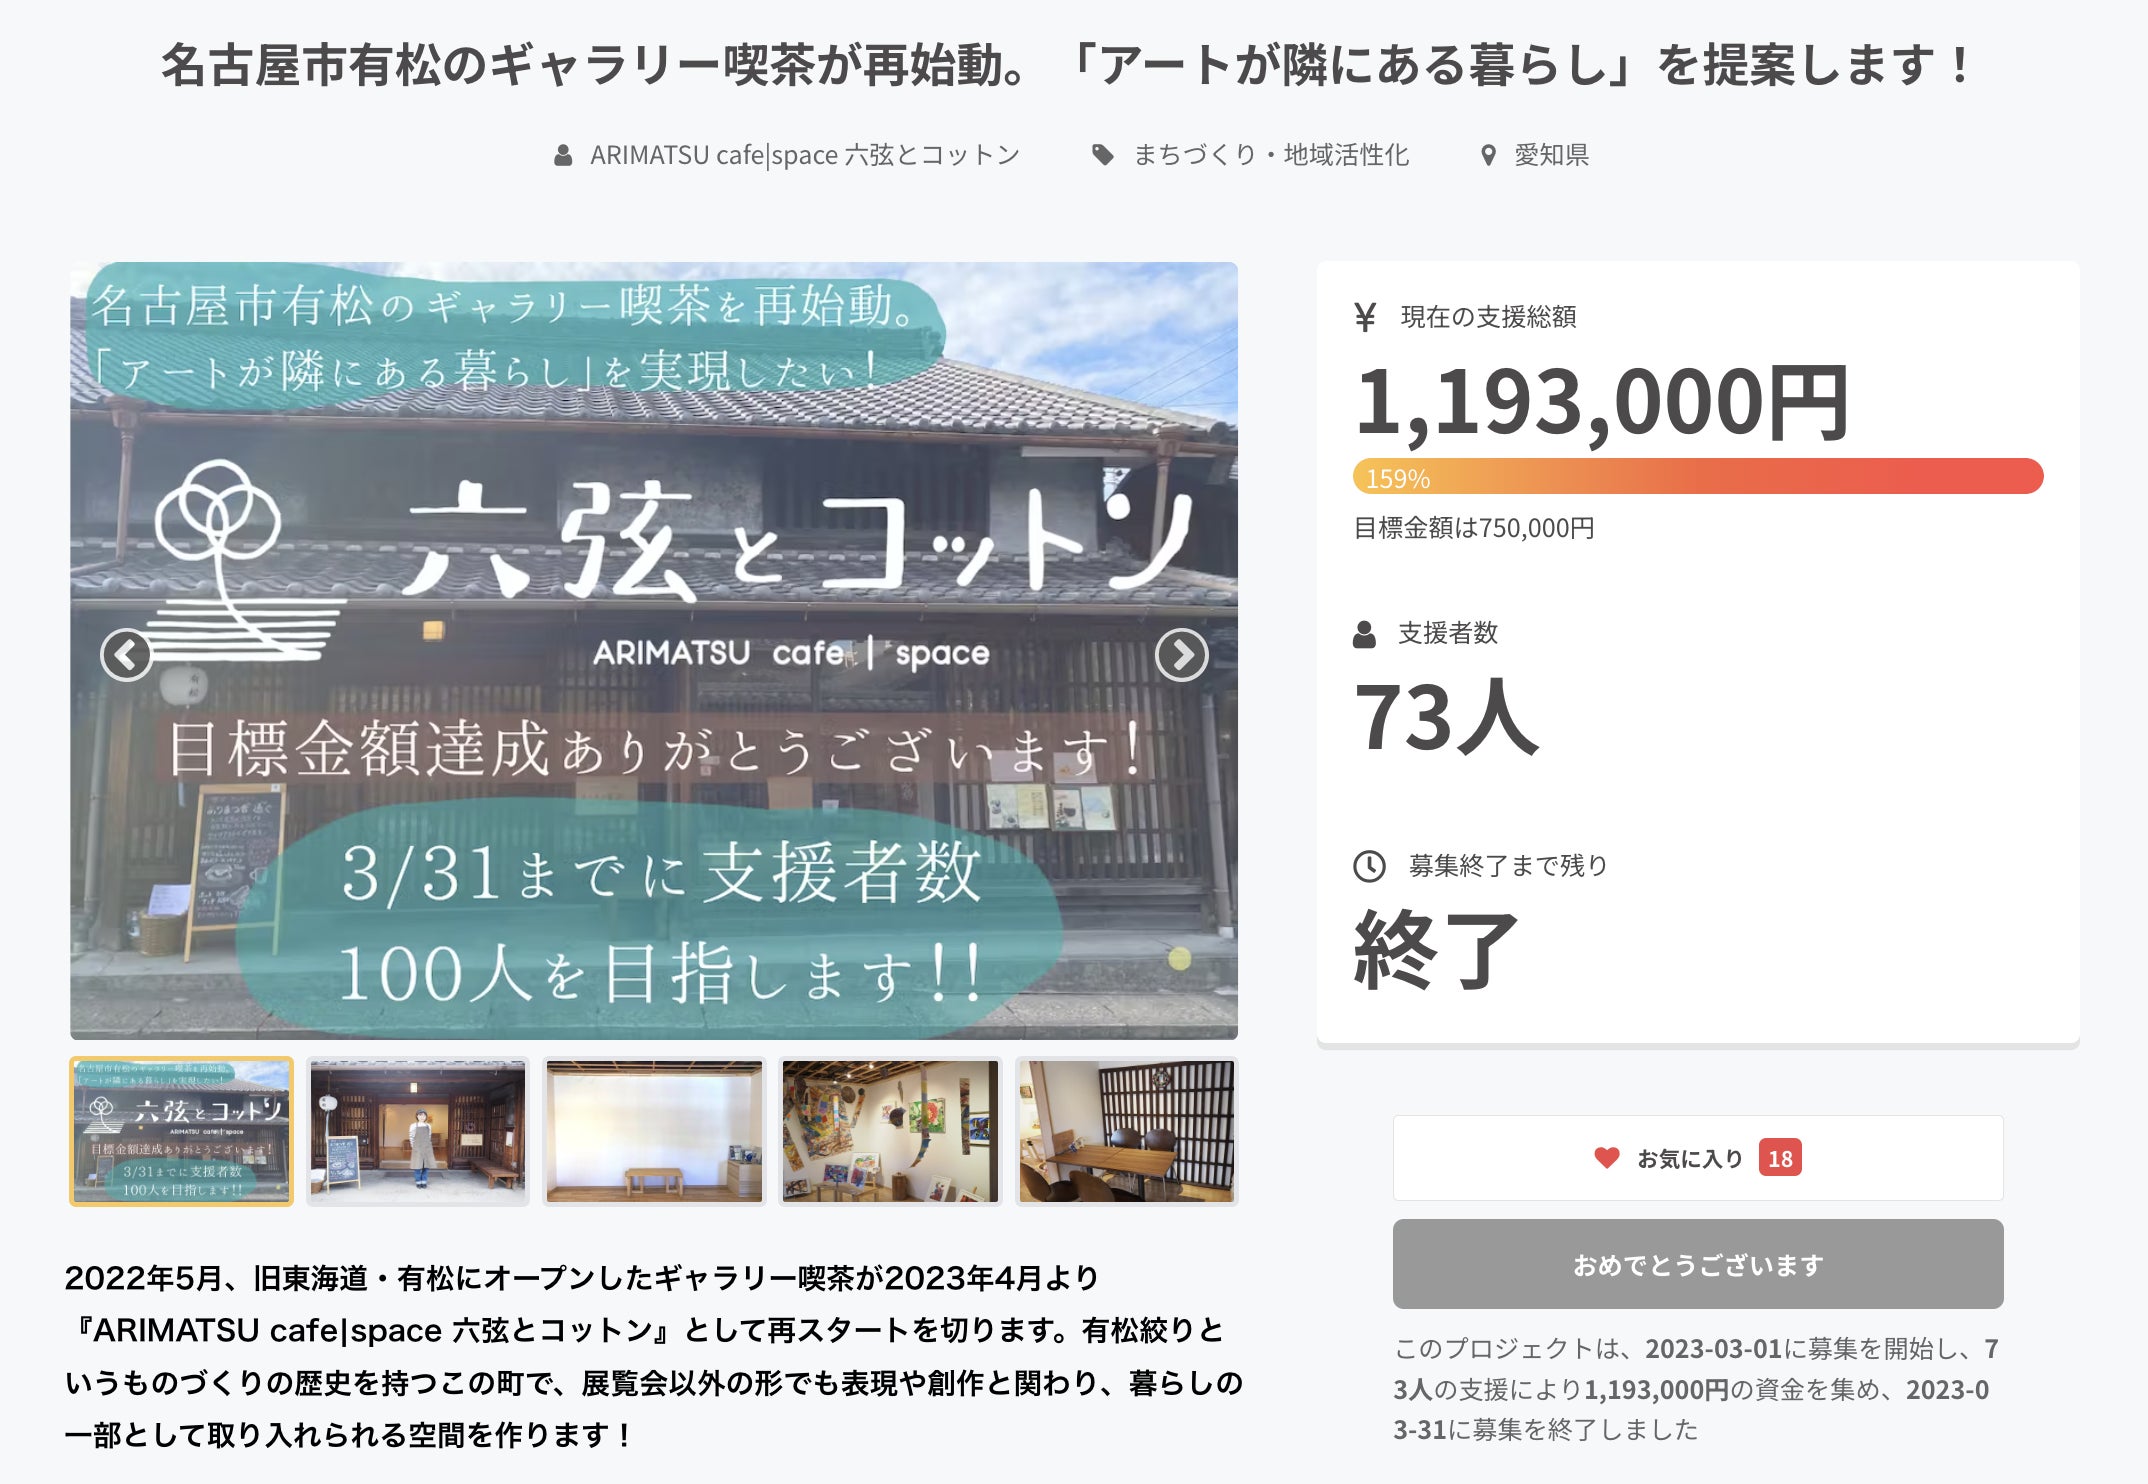Click the おめでとうございます button
The image size is (2148, 1484).
point(1697,1264)
